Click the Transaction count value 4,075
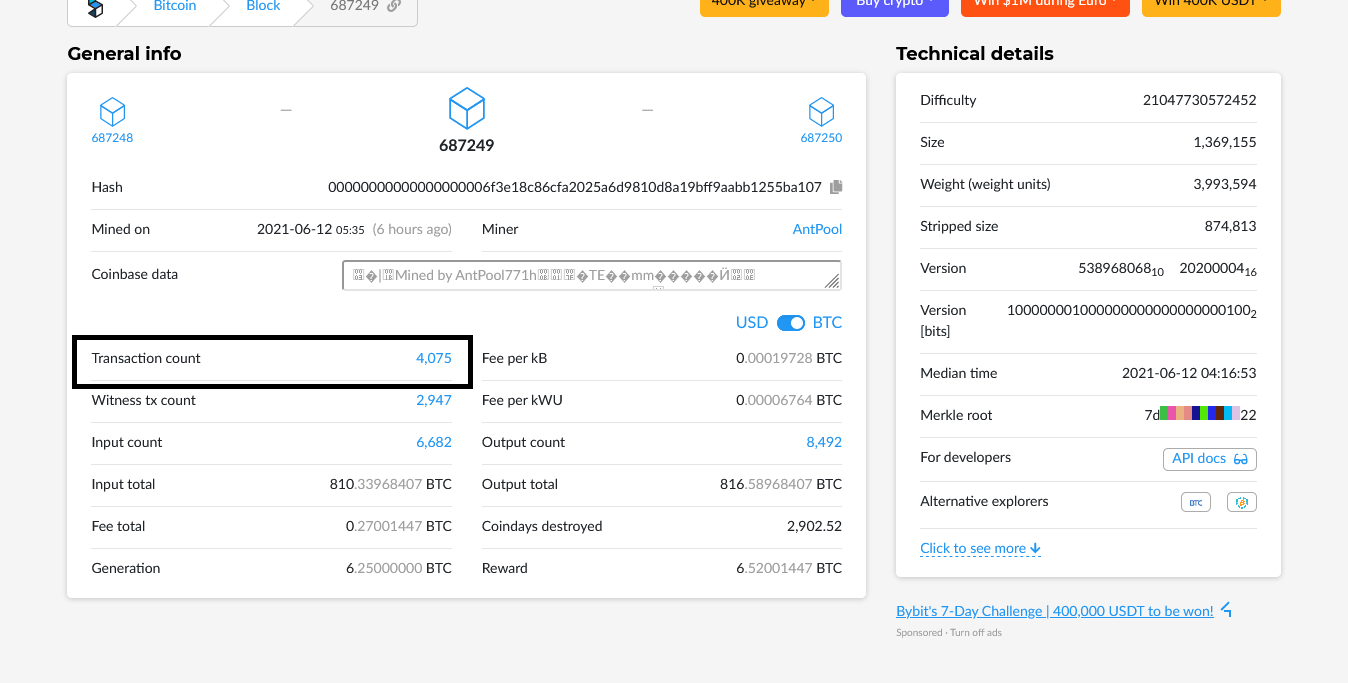This screenshot has height=683, width=1348. (x=434, y=358)
